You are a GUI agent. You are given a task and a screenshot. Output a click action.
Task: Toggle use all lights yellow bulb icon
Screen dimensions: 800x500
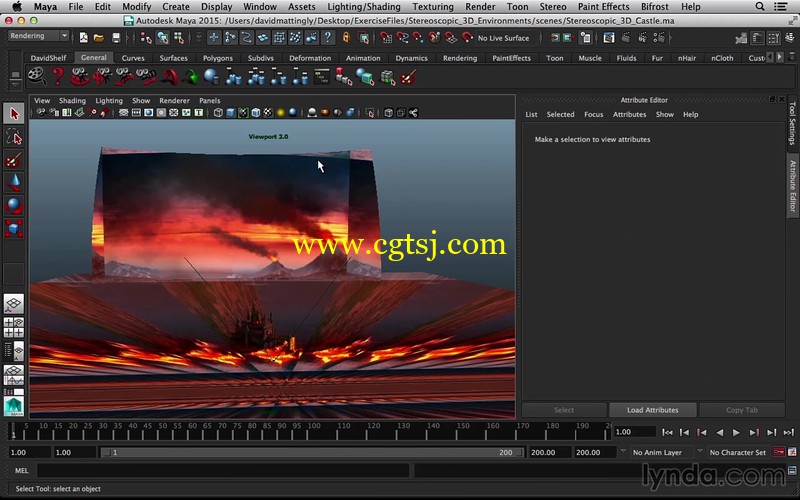[x=280, y=113]
